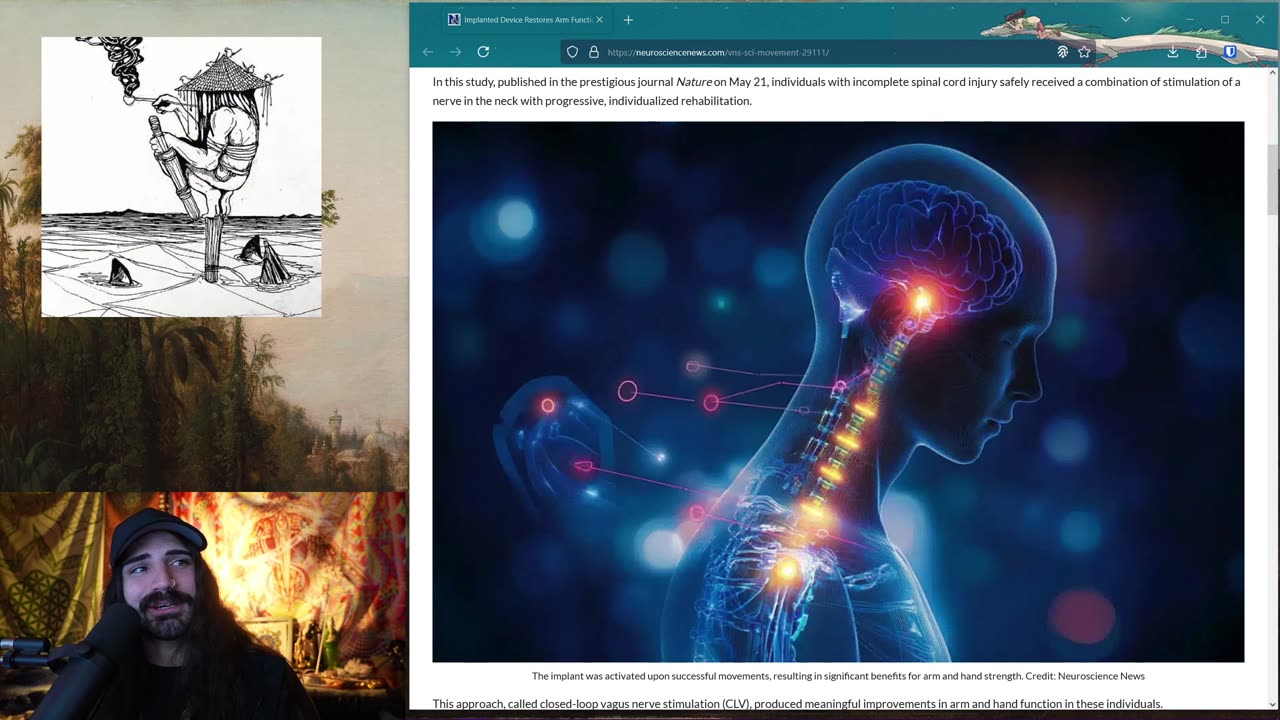Expand the list all tabs chevron
Screen dimensions: 1280x720
(1125, 20)
